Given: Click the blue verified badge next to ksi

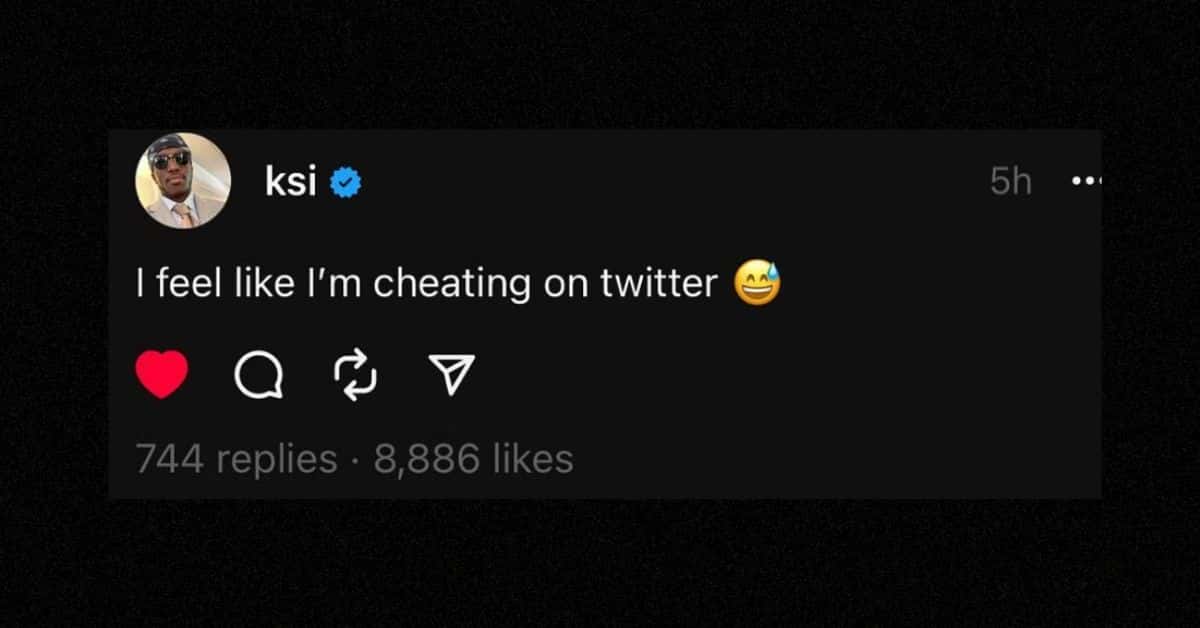Looking at the screenshot, I should pyautogui.click(x=346, y=184).
